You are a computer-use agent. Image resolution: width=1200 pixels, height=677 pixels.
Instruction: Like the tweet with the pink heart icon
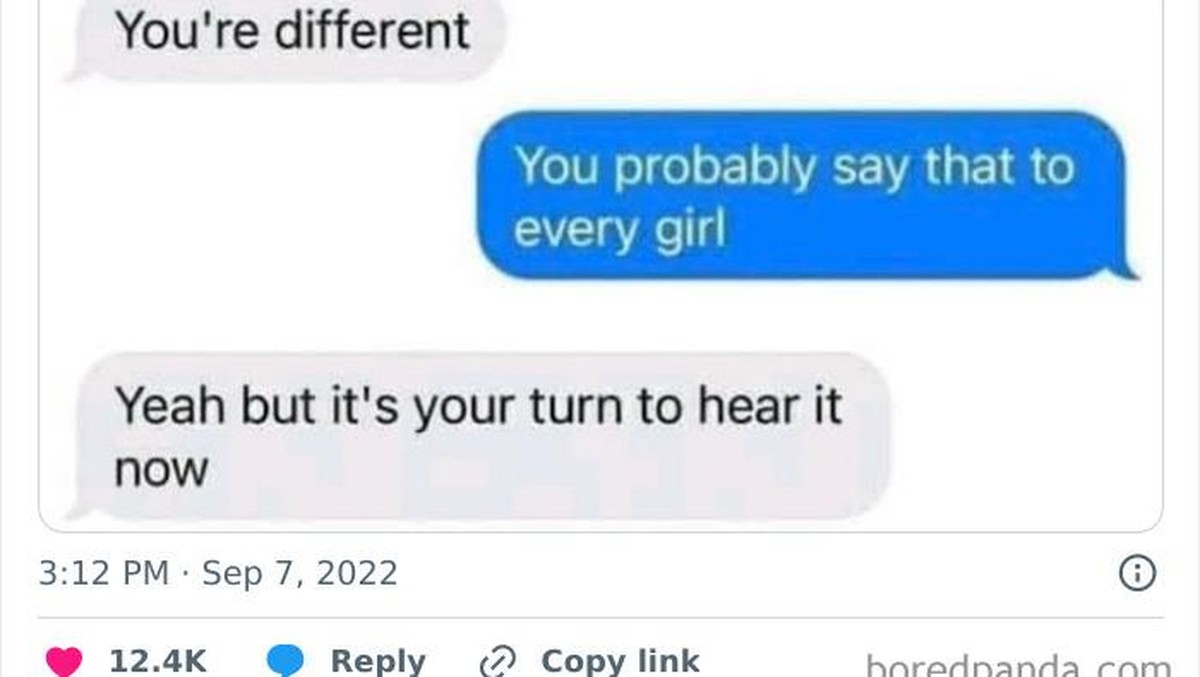64,661
